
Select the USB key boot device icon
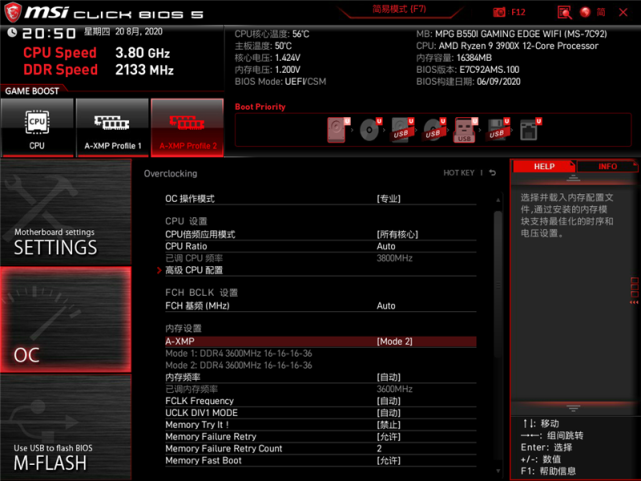(466, 130)
